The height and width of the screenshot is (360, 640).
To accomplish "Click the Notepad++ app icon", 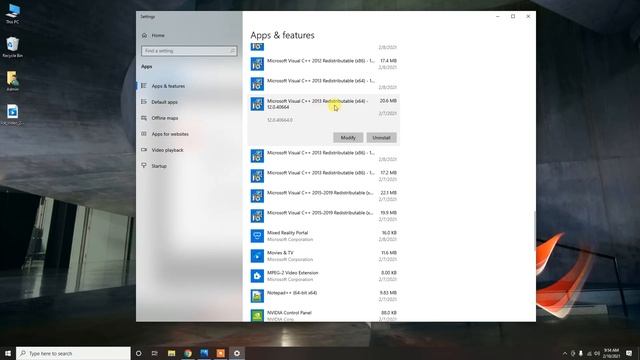I will pos(257,296).
